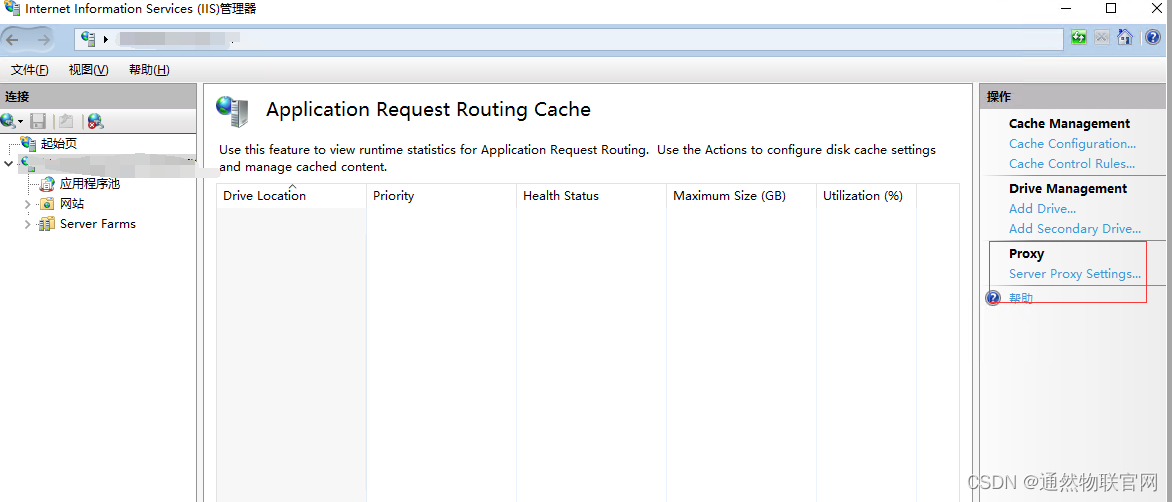Viewport: 1172px width, 502px height.
Task: Select 起始页 start page in tree
Action: 58,143
